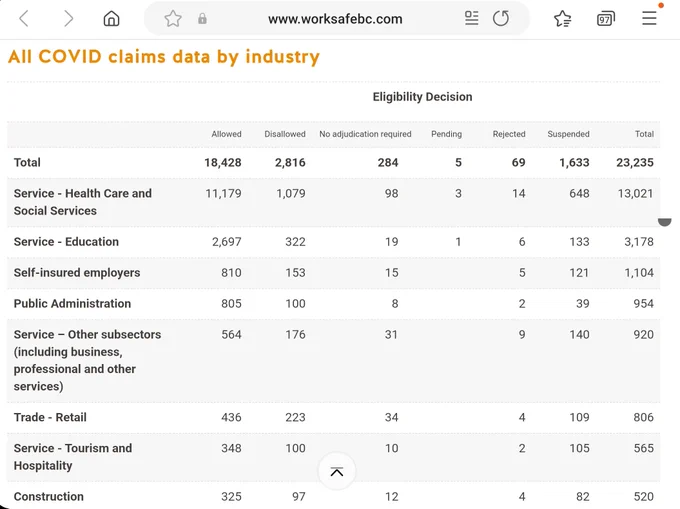The image size is (680, 509).
Task: Select grand total value 23,235
Action: click(x=635, y=163)
